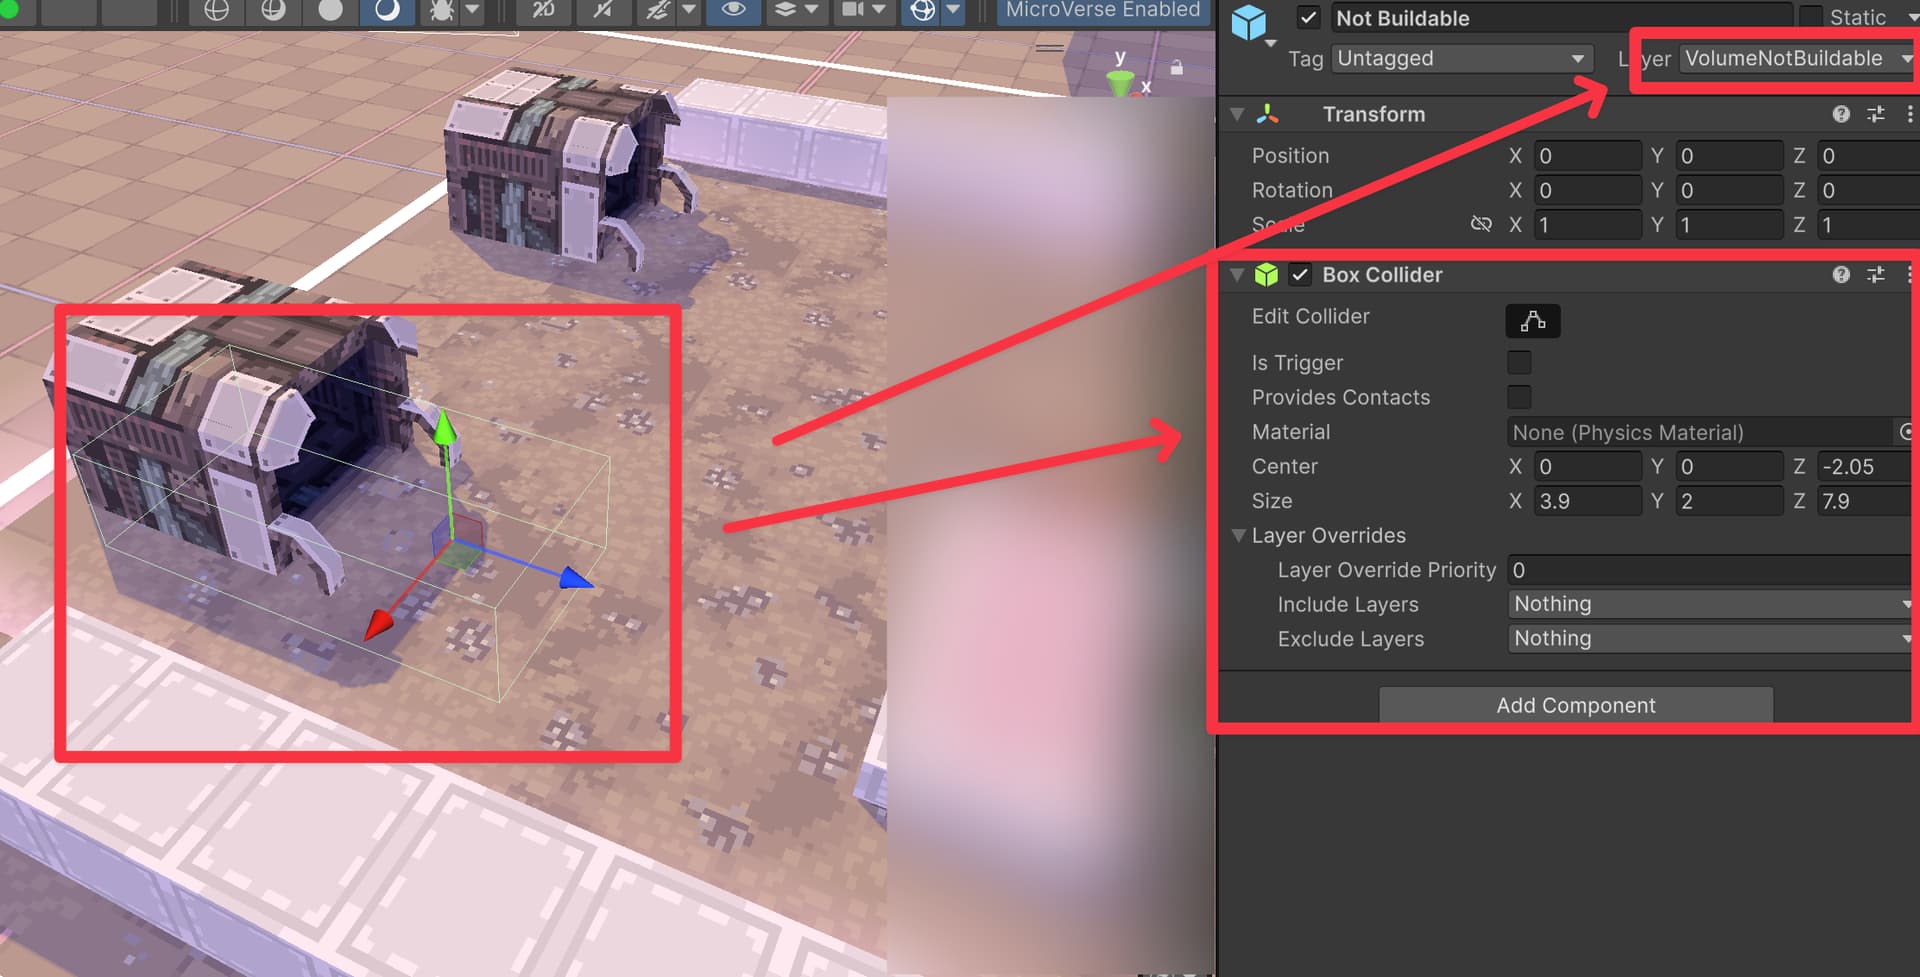Click the scale constrain proportions link icon
The width and height of the screenshot is (1920, 977).
pyautogui.click(x=1481, y=224)
